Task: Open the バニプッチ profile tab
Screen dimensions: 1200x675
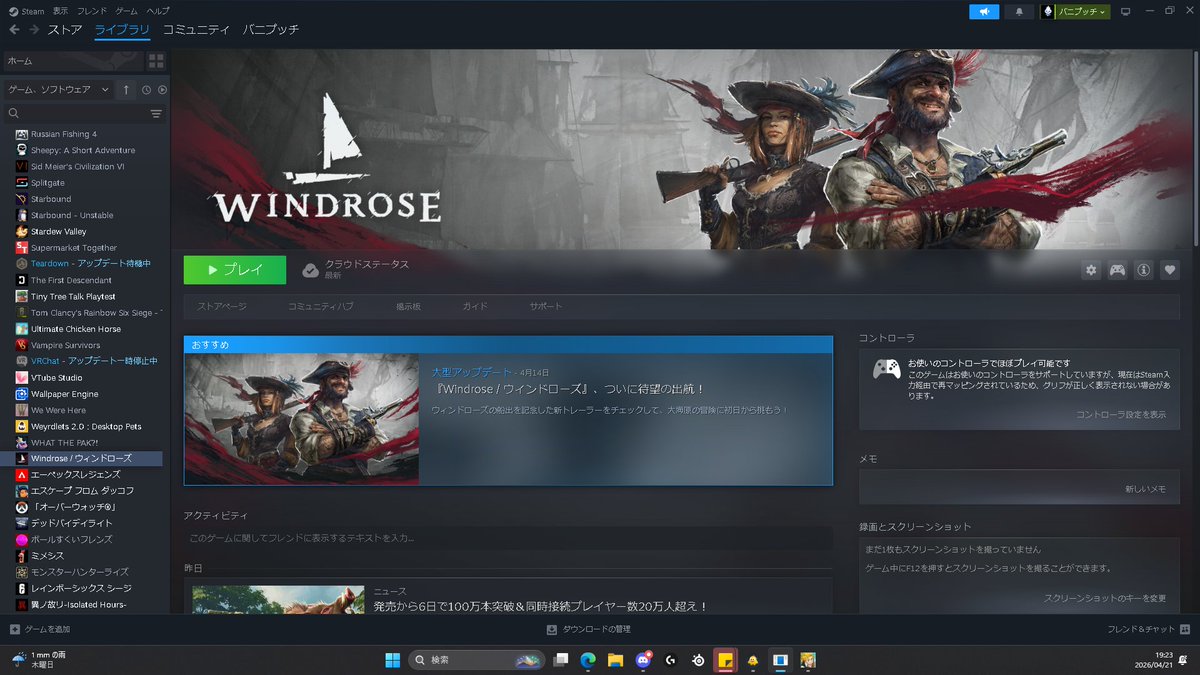Action: (x=271, y=30)
